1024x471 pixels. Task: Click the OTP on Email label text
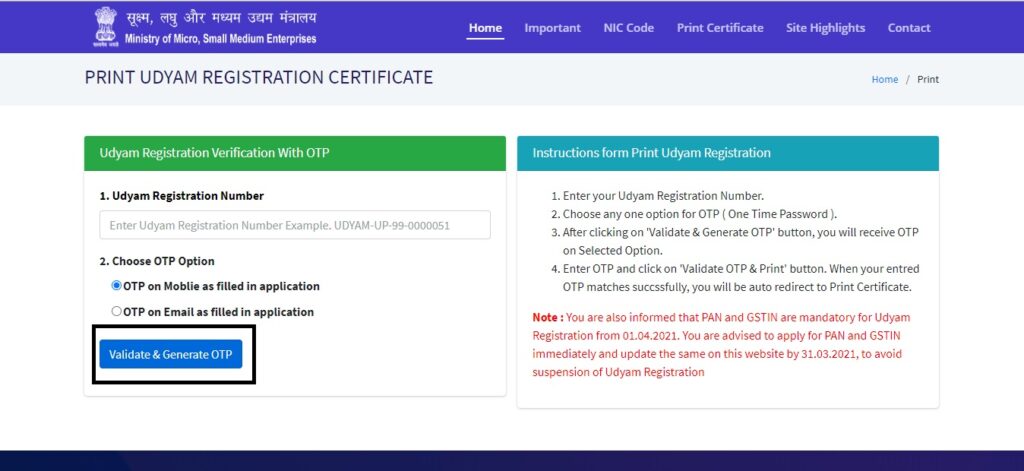(219, 312)
